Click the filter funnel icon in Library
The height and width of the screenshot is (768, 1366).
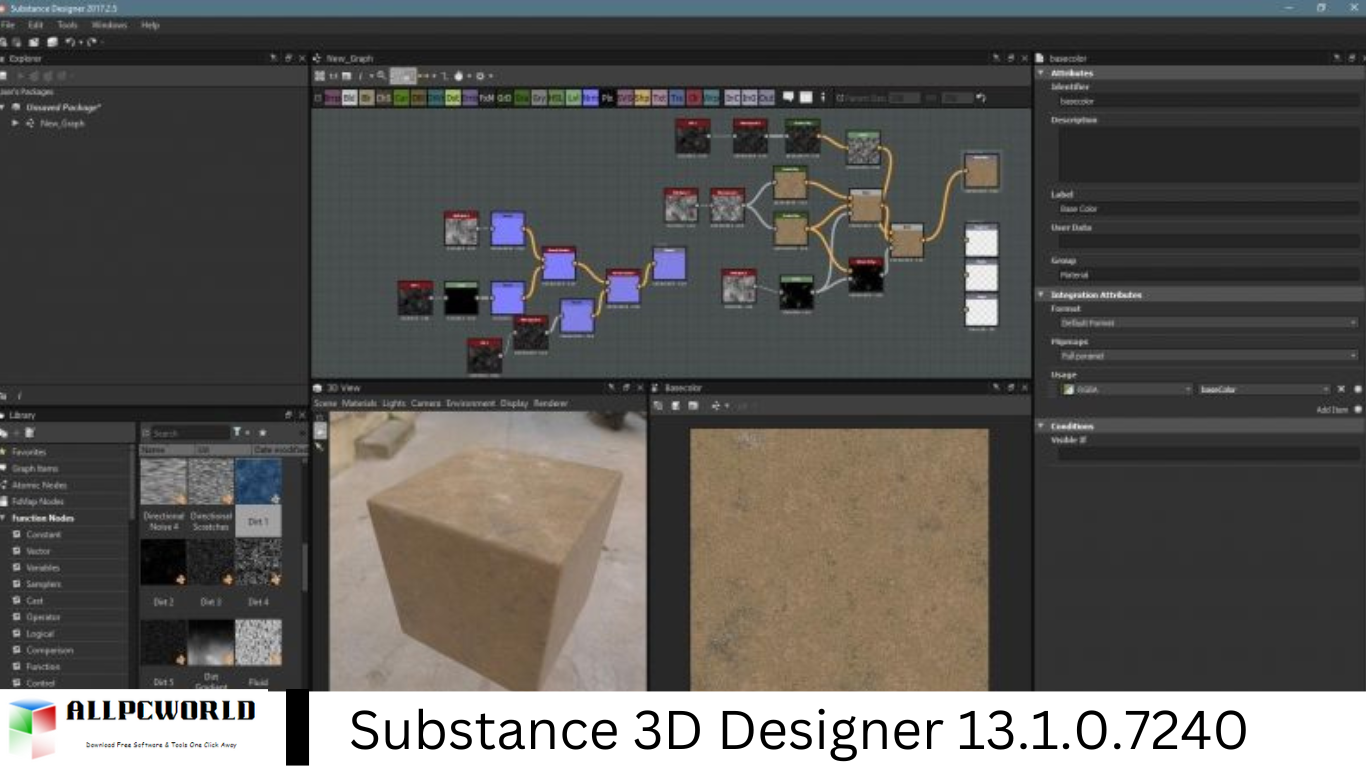click(238, 432)
